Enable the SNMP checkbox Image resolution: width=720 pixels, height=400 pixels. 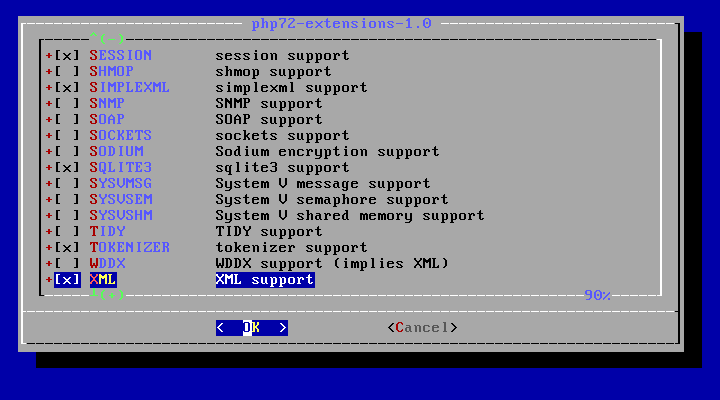[x=67, y=104]
